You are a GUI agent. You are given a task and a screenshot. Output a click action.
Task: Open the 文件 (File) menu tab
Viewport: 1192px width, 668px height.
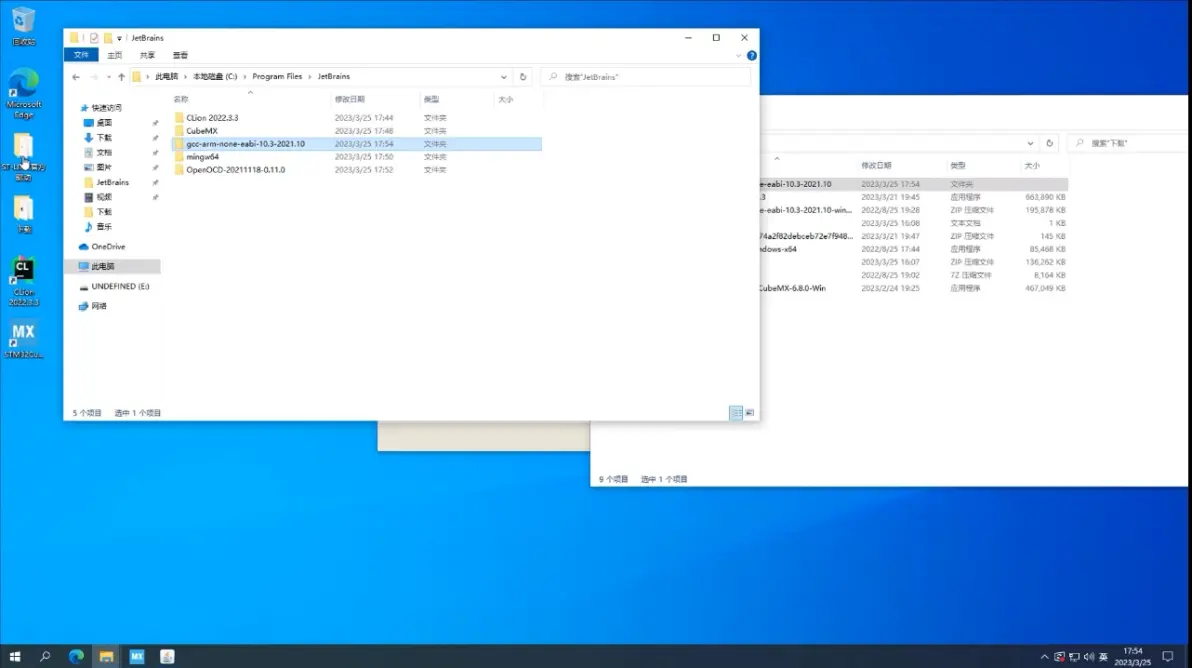click(x=81, y=55)
